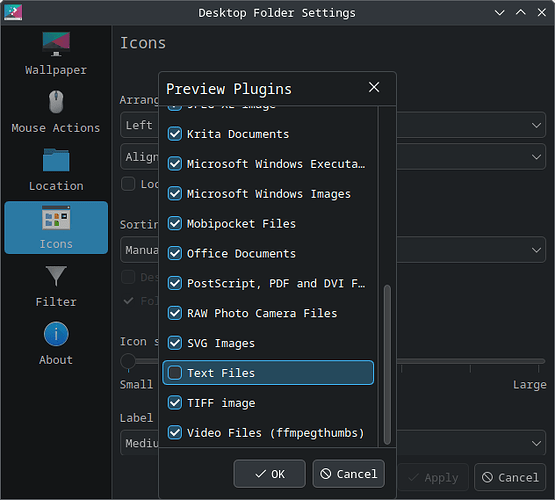555x500 pixels.
Task: Click Cancel in Preview Plugins dialog
Action: click(x=348, y=474)
